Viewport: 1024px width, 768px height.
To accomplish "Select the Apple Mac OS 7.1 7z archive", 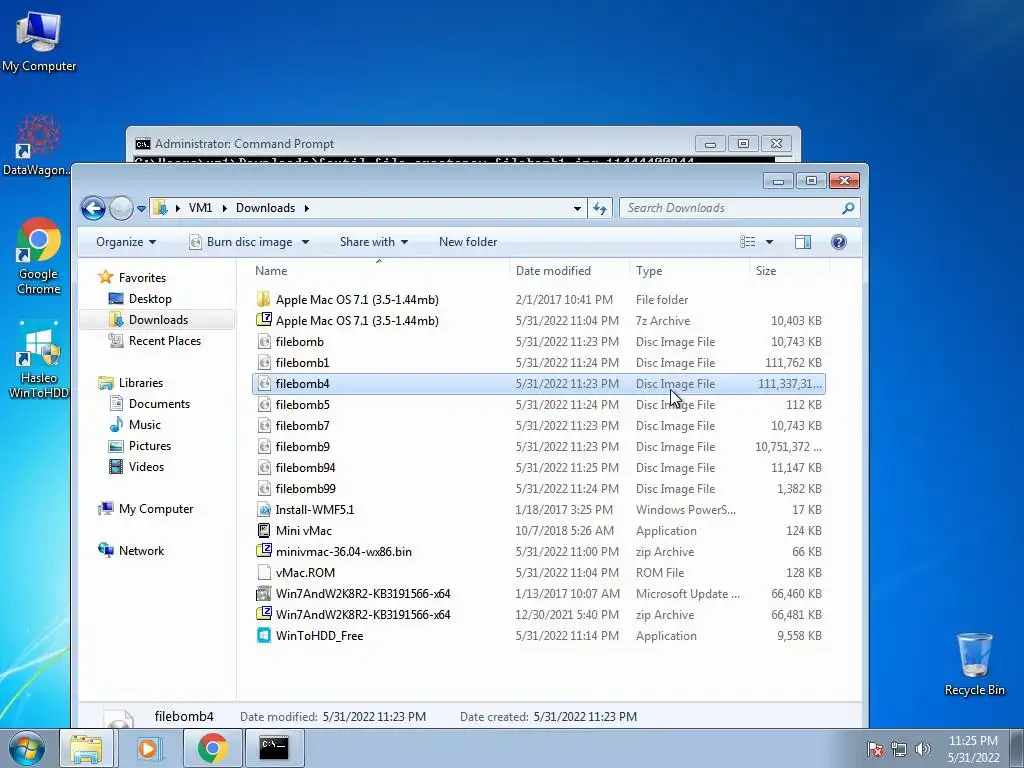I will coord(538,321).
